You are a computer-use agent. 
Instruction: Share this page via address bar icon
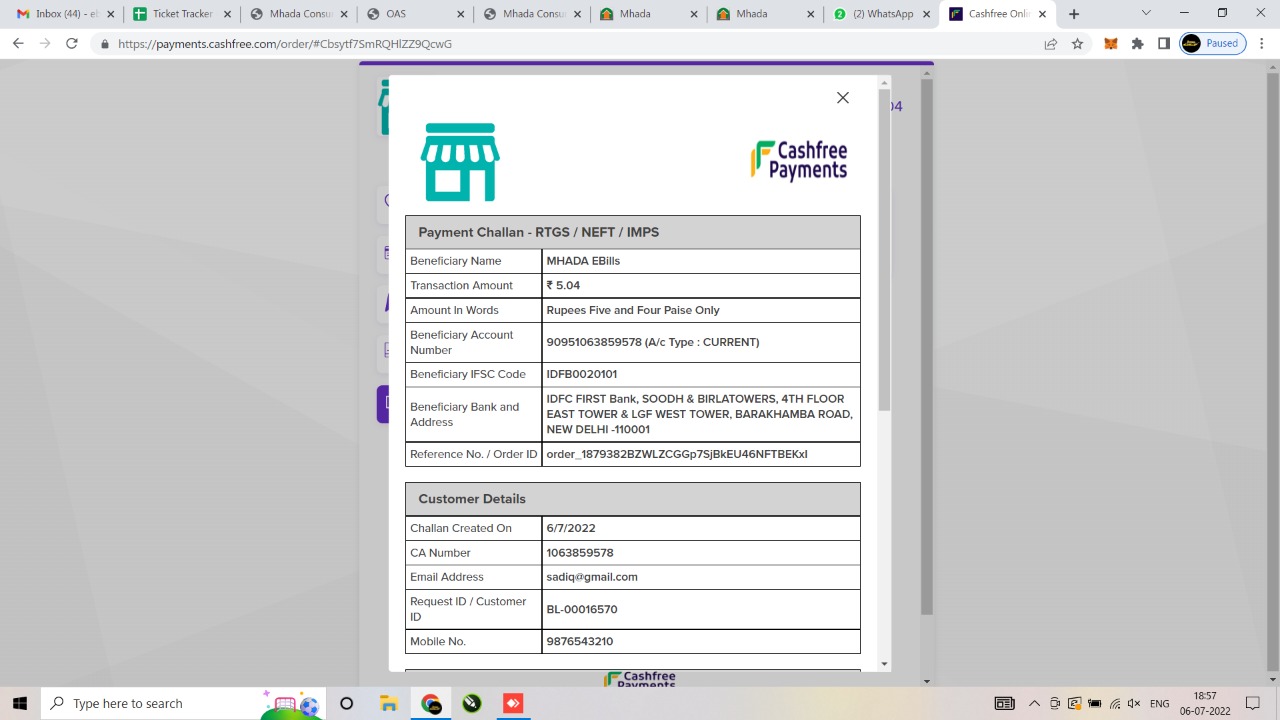click(x=1051, y=44)
